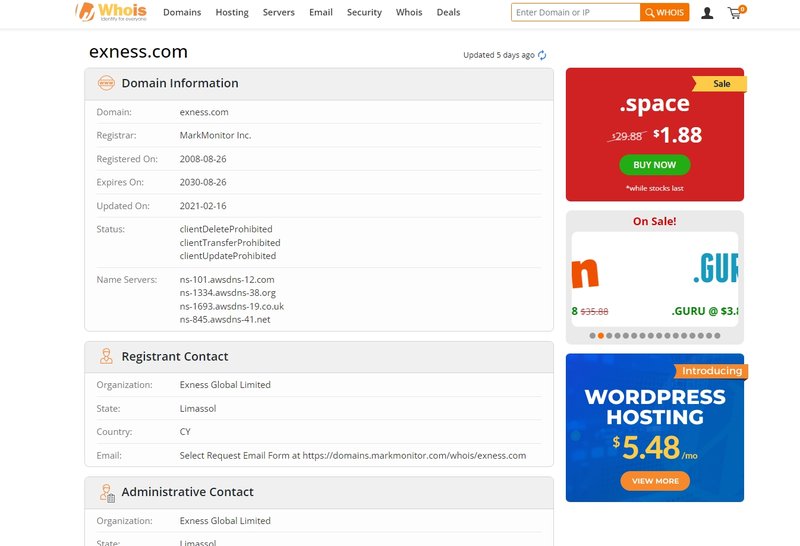The image size is (800, 546).
Task: Click the refresh icon beside Updated text
Action: [542, 55]
